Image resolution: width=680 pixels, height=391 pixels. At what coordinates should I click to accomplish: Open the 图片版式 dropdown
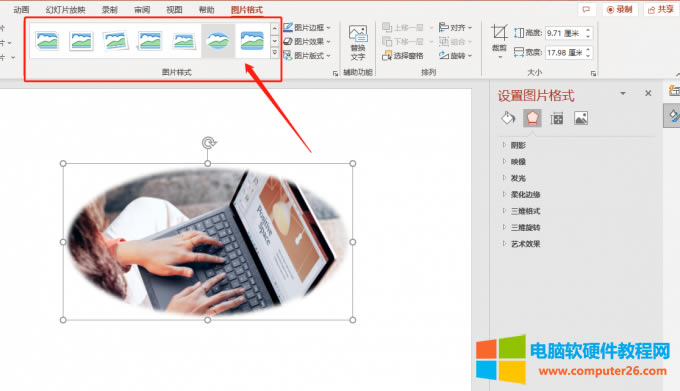pyautogui.click(x=307, y=55)
